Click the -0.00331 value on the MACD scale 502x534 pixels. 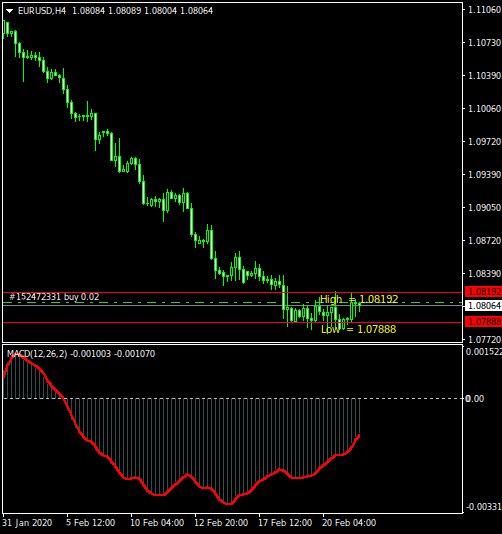pyautogui.click(x=484, y=507)
